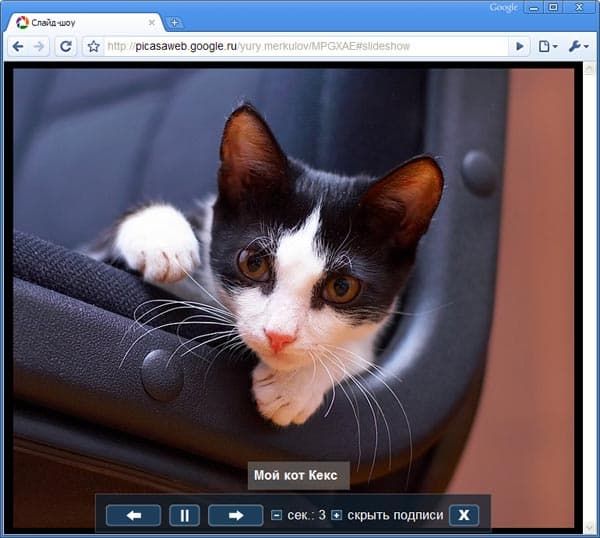Image resolution: width=600 pixels, height=538 pixels.
Task: Click the browser forward arrow
Action: [x=39, y=47]
